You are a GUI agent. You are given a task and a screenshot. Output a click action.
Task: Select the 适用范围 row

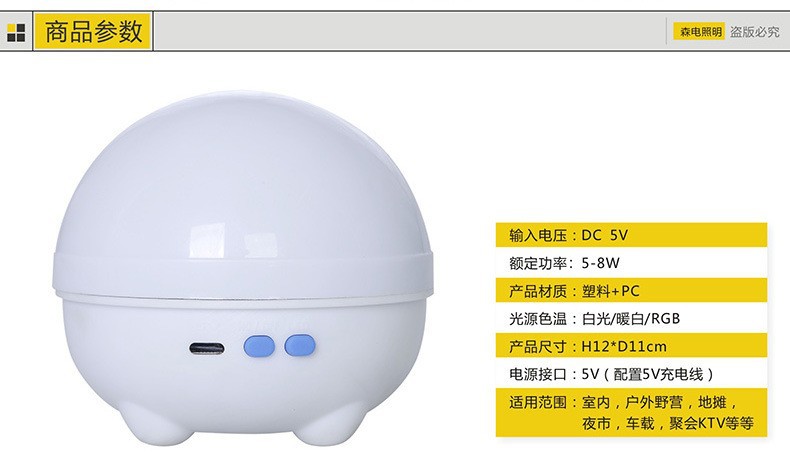tap(631, 413)
